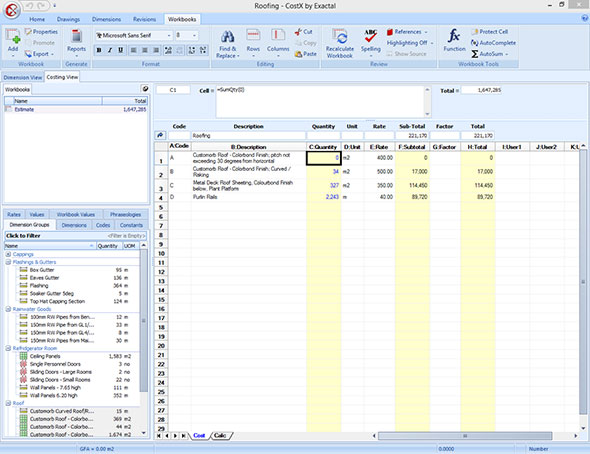Image resolution: width=590 pixels, height=454 pixels.
Task: Select the C:Quantity column header
Action: (324, 147)
